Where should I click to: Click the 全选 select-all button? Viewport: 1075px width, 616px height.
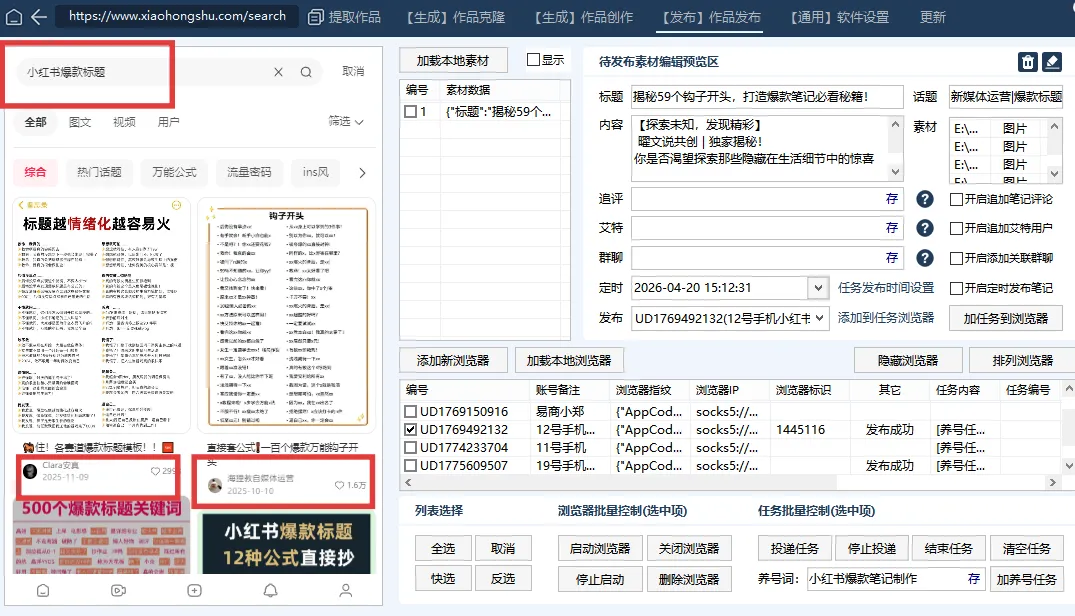tap(443, 547)
